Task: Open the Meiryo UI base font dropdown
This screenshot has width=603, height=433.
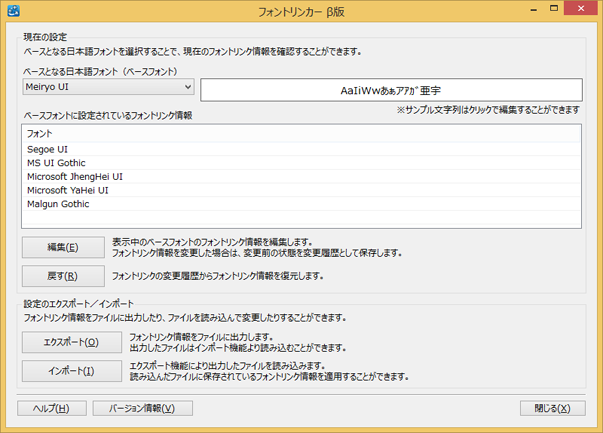Action: pos(108,87)
